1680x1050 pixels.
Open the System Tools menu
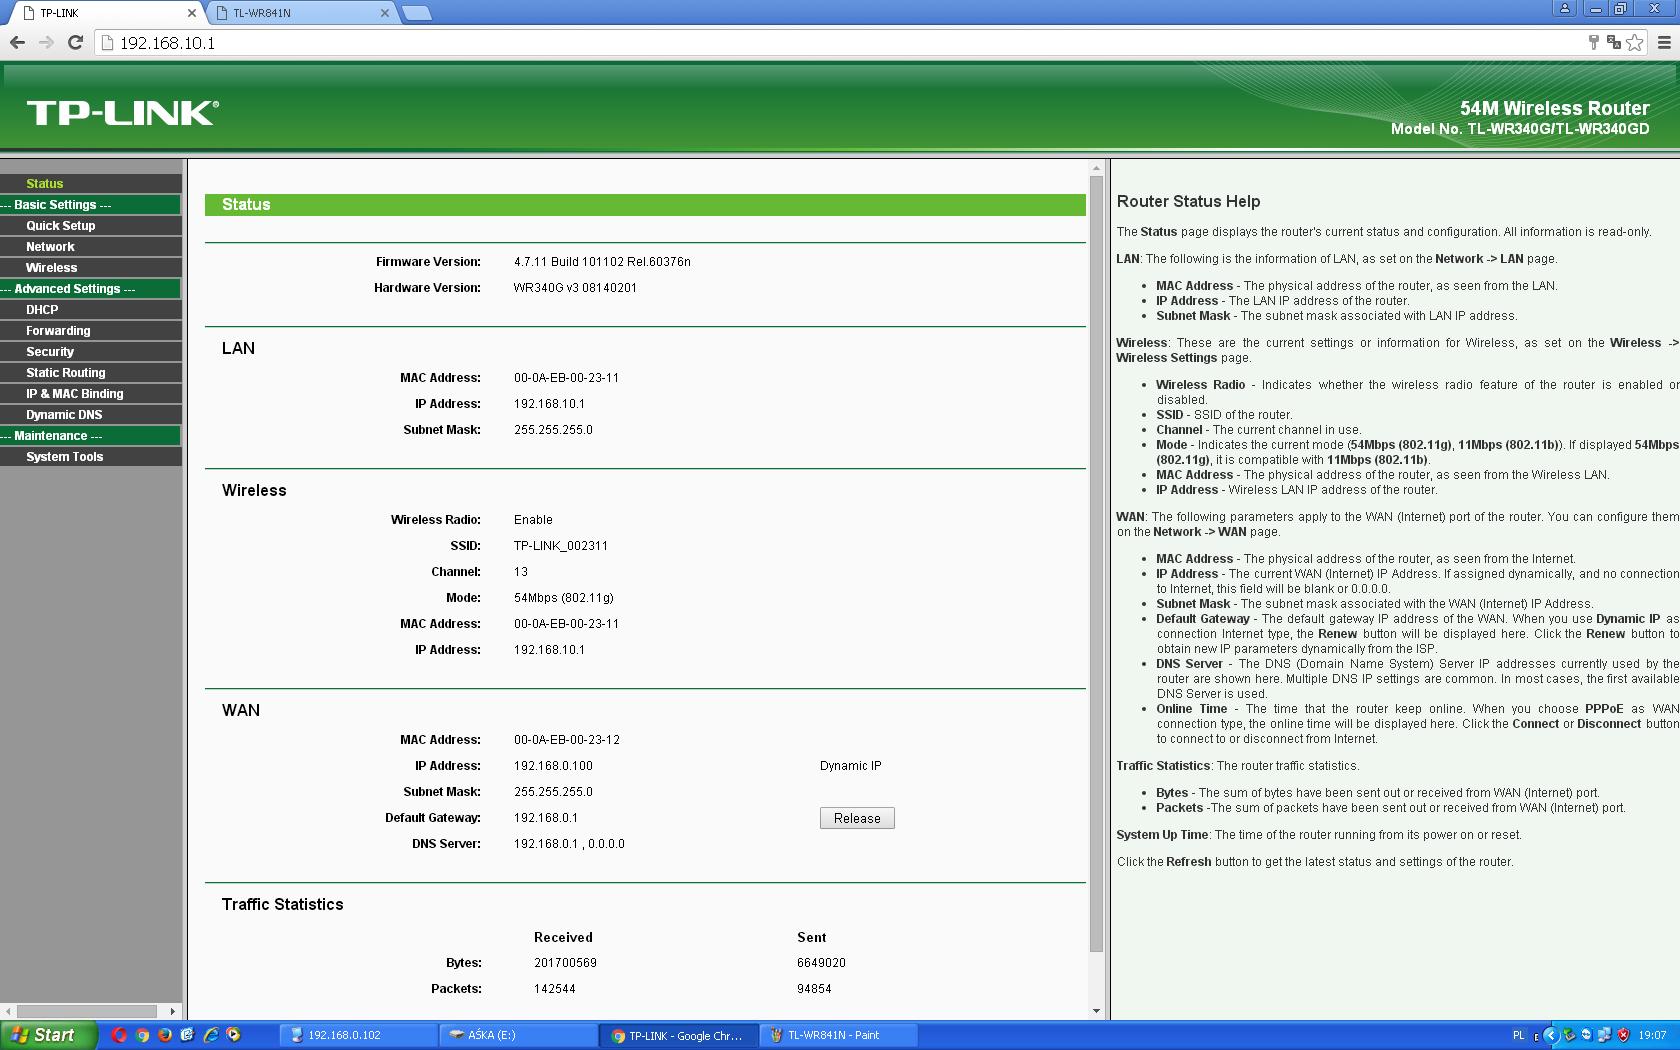[x=90, y=457]
